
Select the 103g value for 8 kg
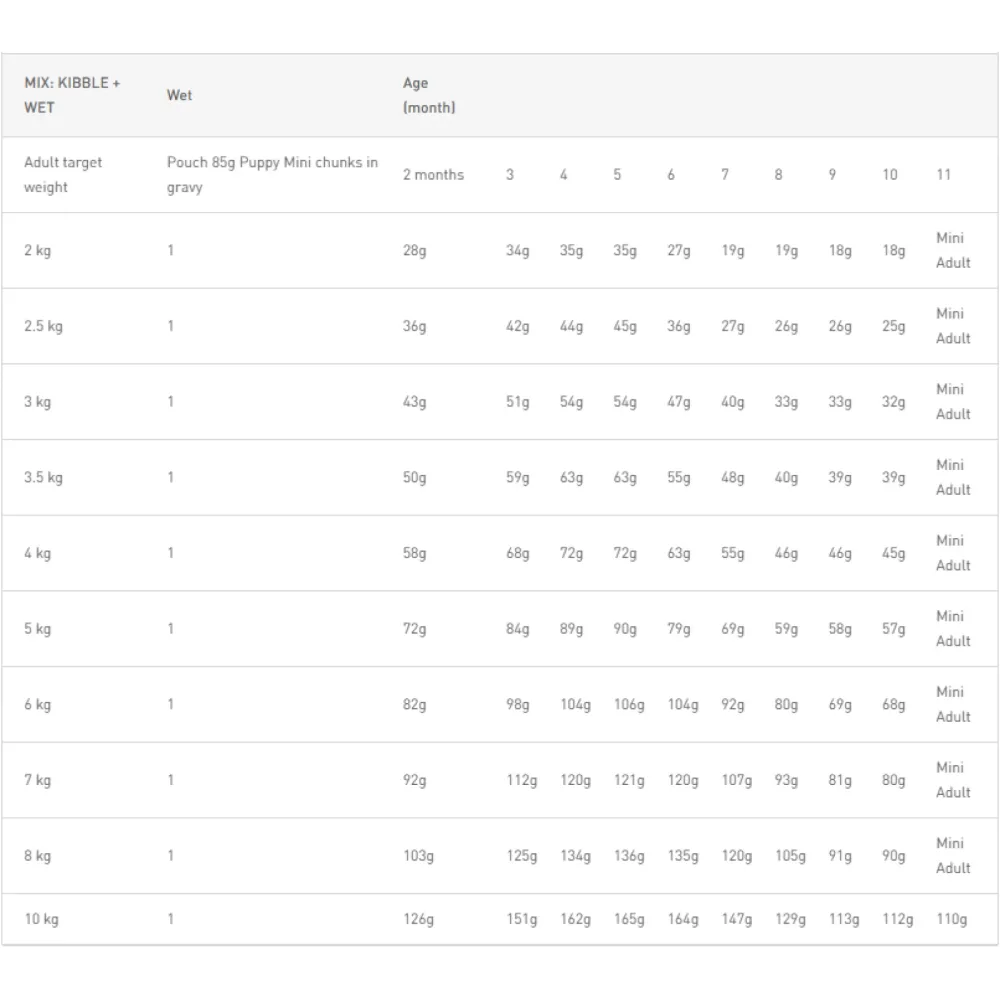click(x=418, y=856)
